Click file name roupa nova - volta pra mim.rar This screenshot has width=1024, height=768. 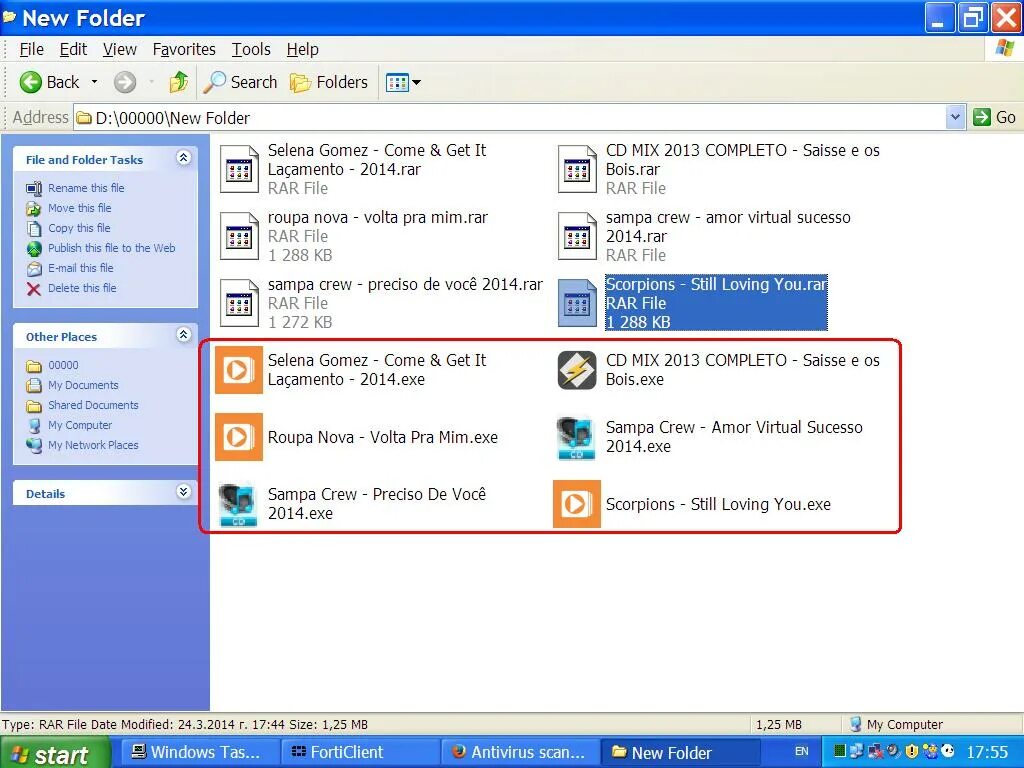point(377,217)
